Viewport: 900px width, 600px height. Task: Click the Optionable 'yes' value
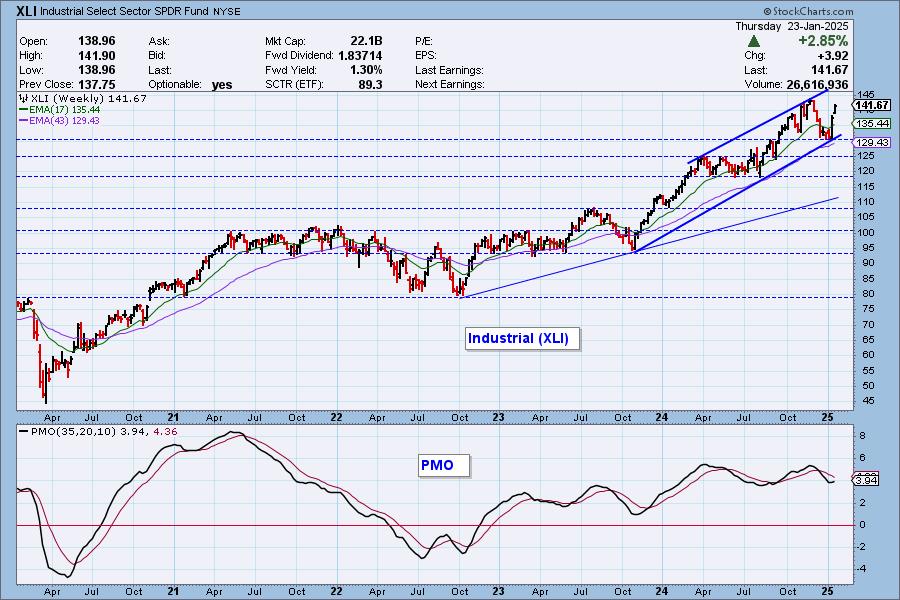(222, 85)
